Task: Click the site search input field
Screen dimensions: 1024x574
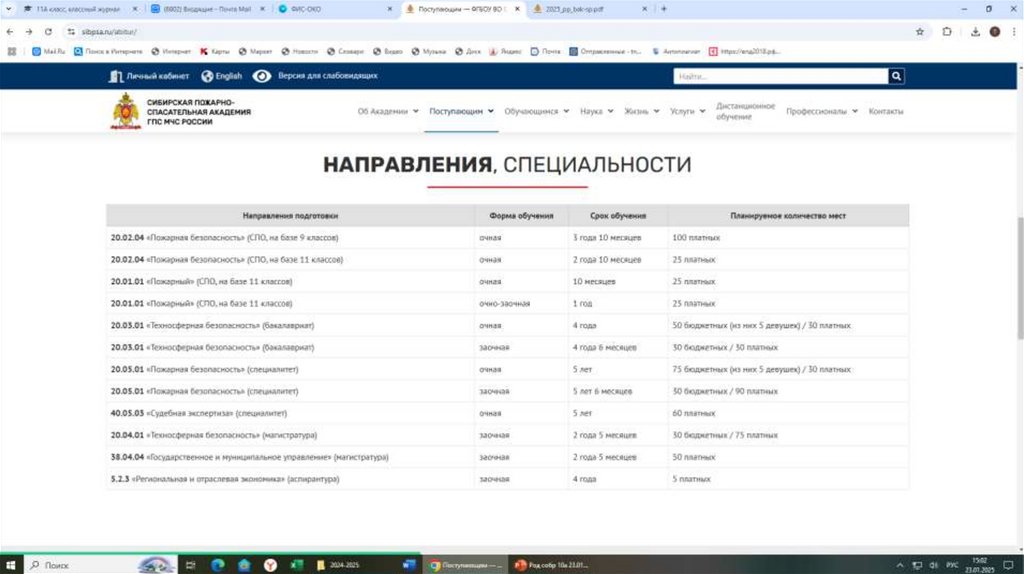Action: pos(780,76)
